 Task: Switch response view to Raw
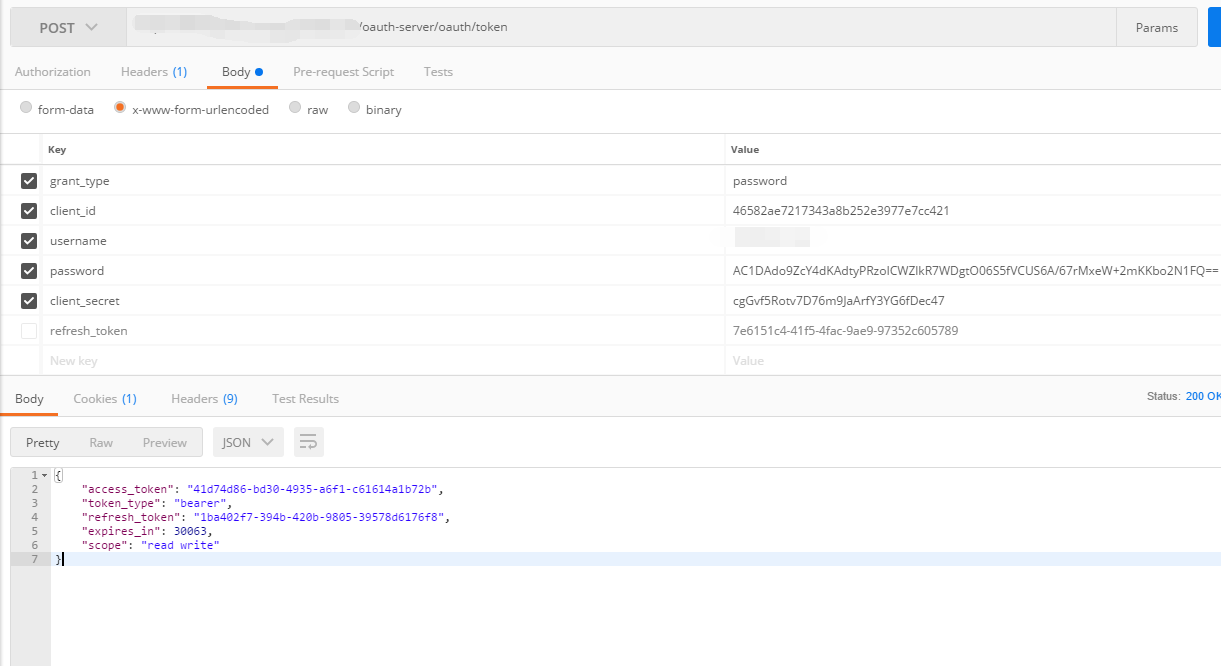pyautogui.click(x=101, y=442)
